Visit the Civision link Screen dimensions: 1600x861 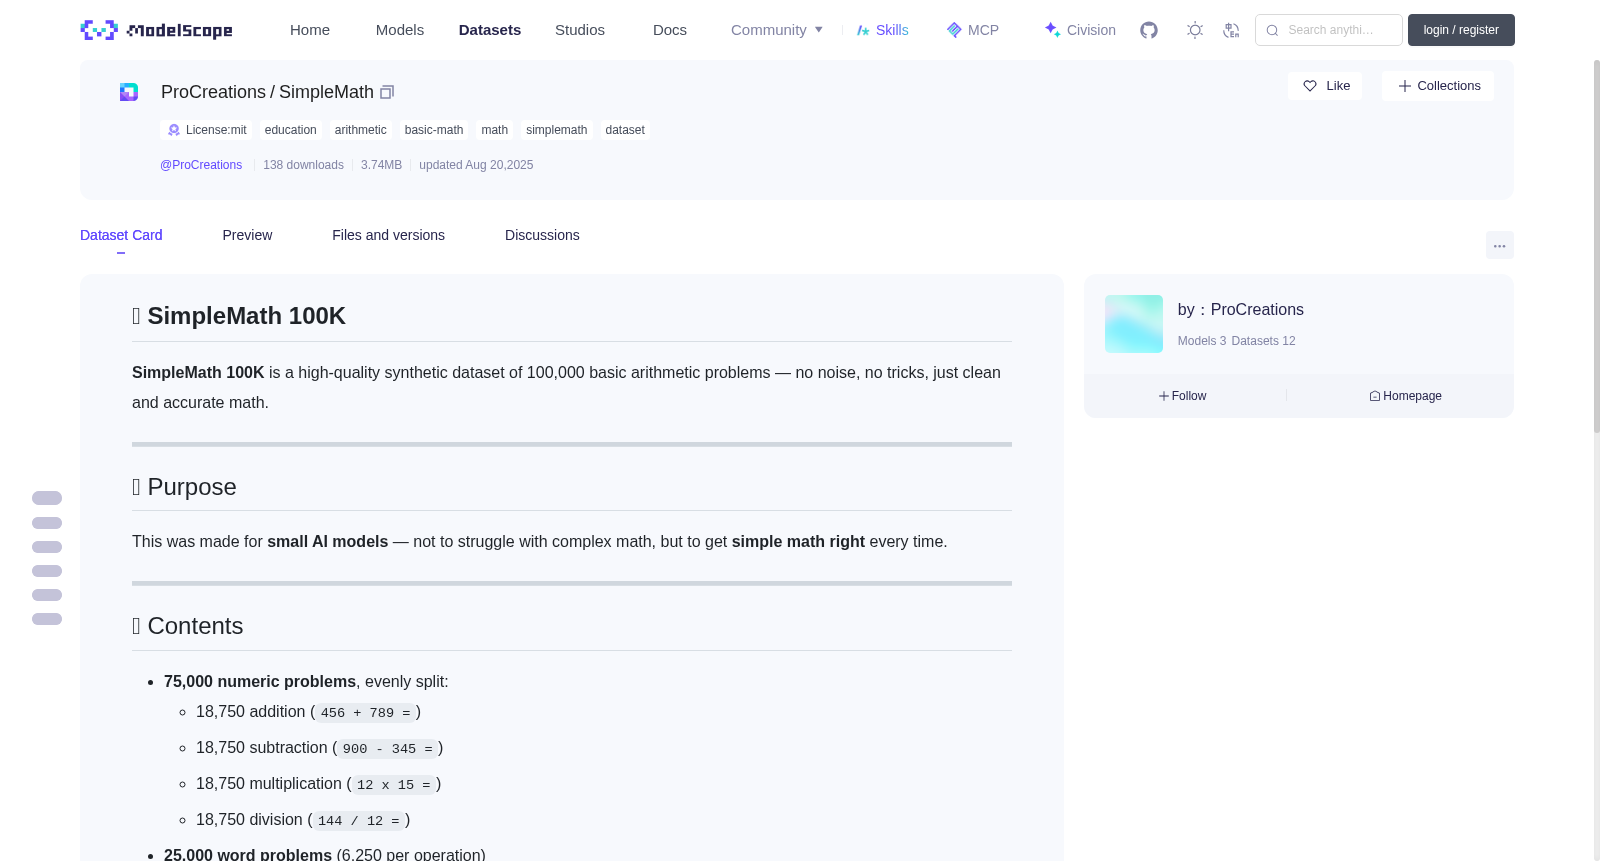[1080, 30]
